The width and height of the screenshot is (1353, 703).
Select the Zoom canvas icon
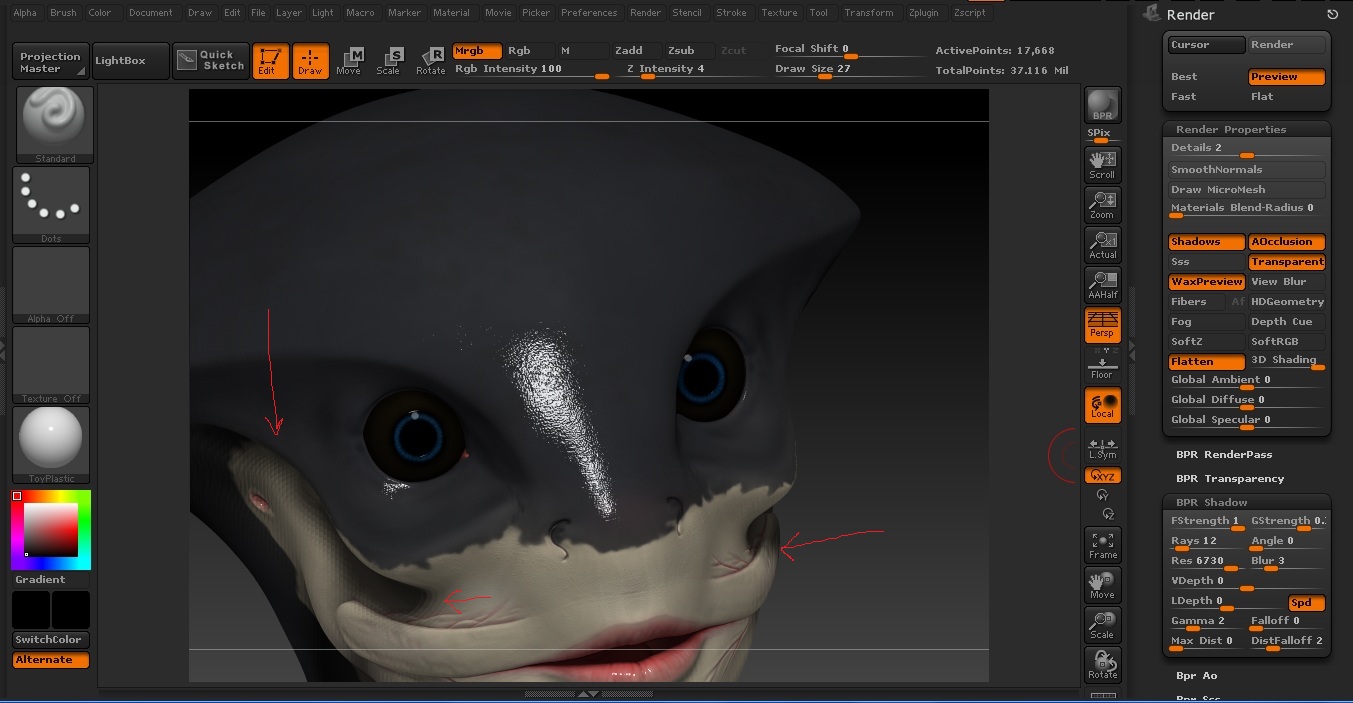point(1102,205)
